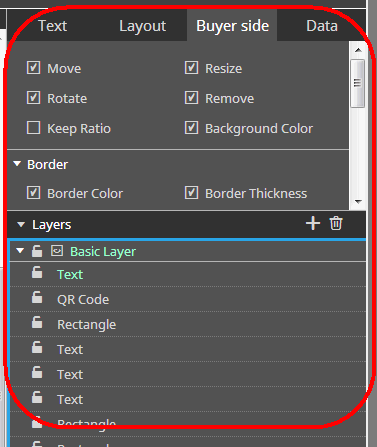Toggle lock icon on Basic Layer

pyautogui.click(x=37, y=251)
